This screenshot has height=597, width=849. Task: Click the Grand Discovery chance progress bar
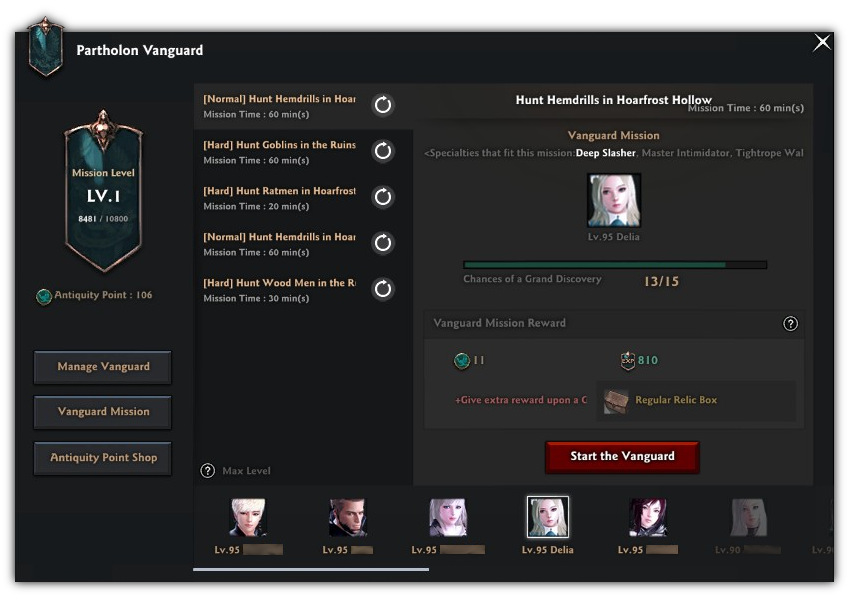pos(615,265)
